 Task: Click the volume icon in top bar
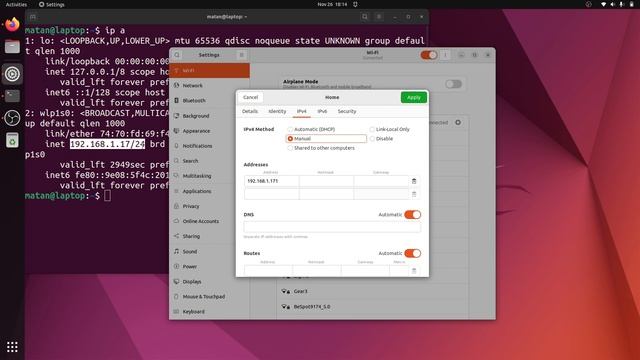(x=612, y=4)
